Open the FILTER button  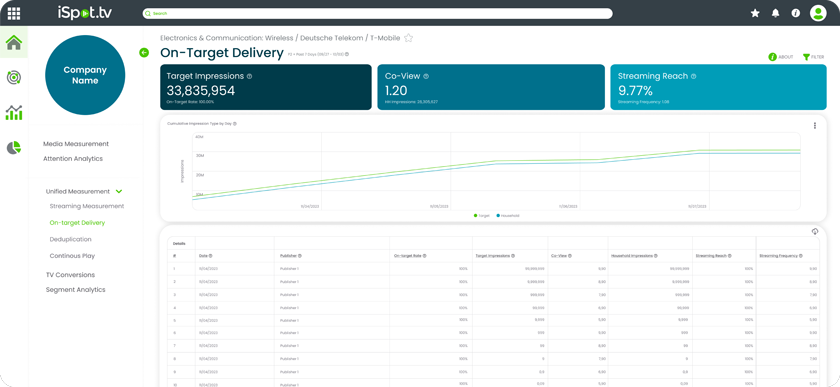tap(813, 57)
